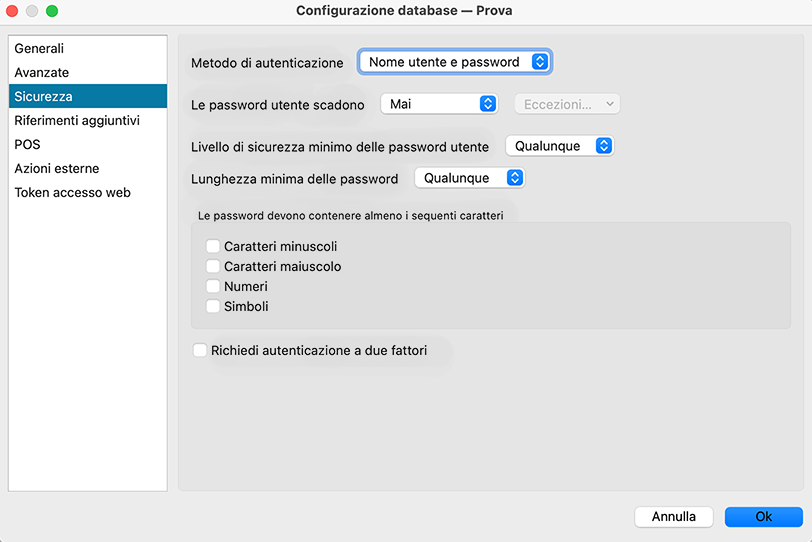Enable Richiedi autenticazione a due fattori
The width and height of the screenshot is (812, 542).
pyautogui.click(x=200, y=351)
